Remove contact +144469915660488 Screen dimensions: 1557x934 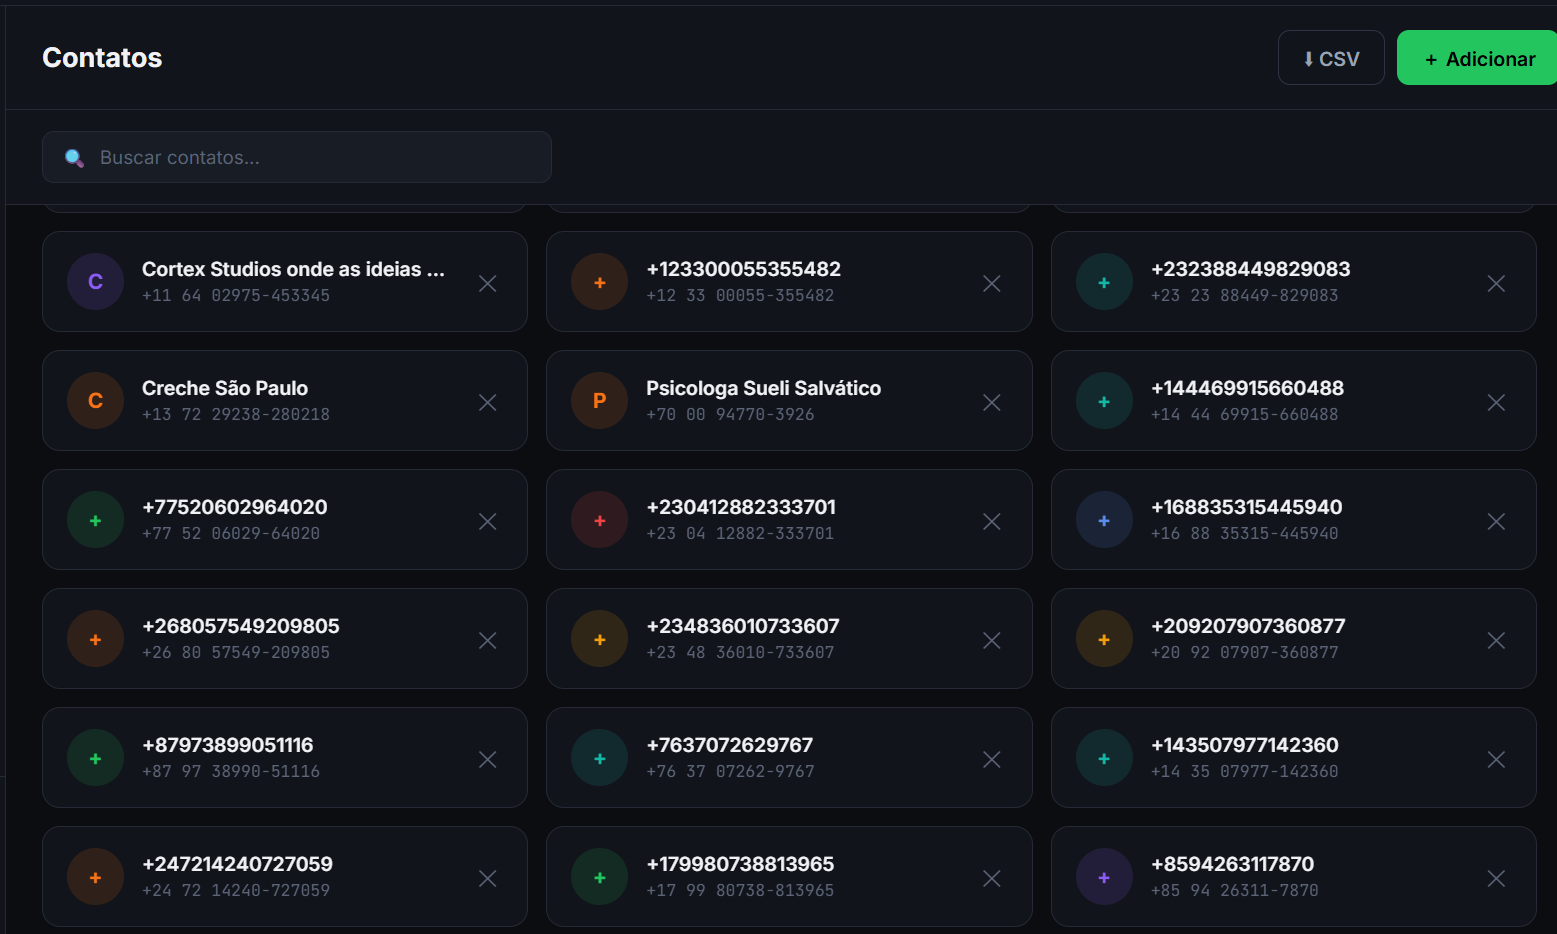coord(1496,402)
